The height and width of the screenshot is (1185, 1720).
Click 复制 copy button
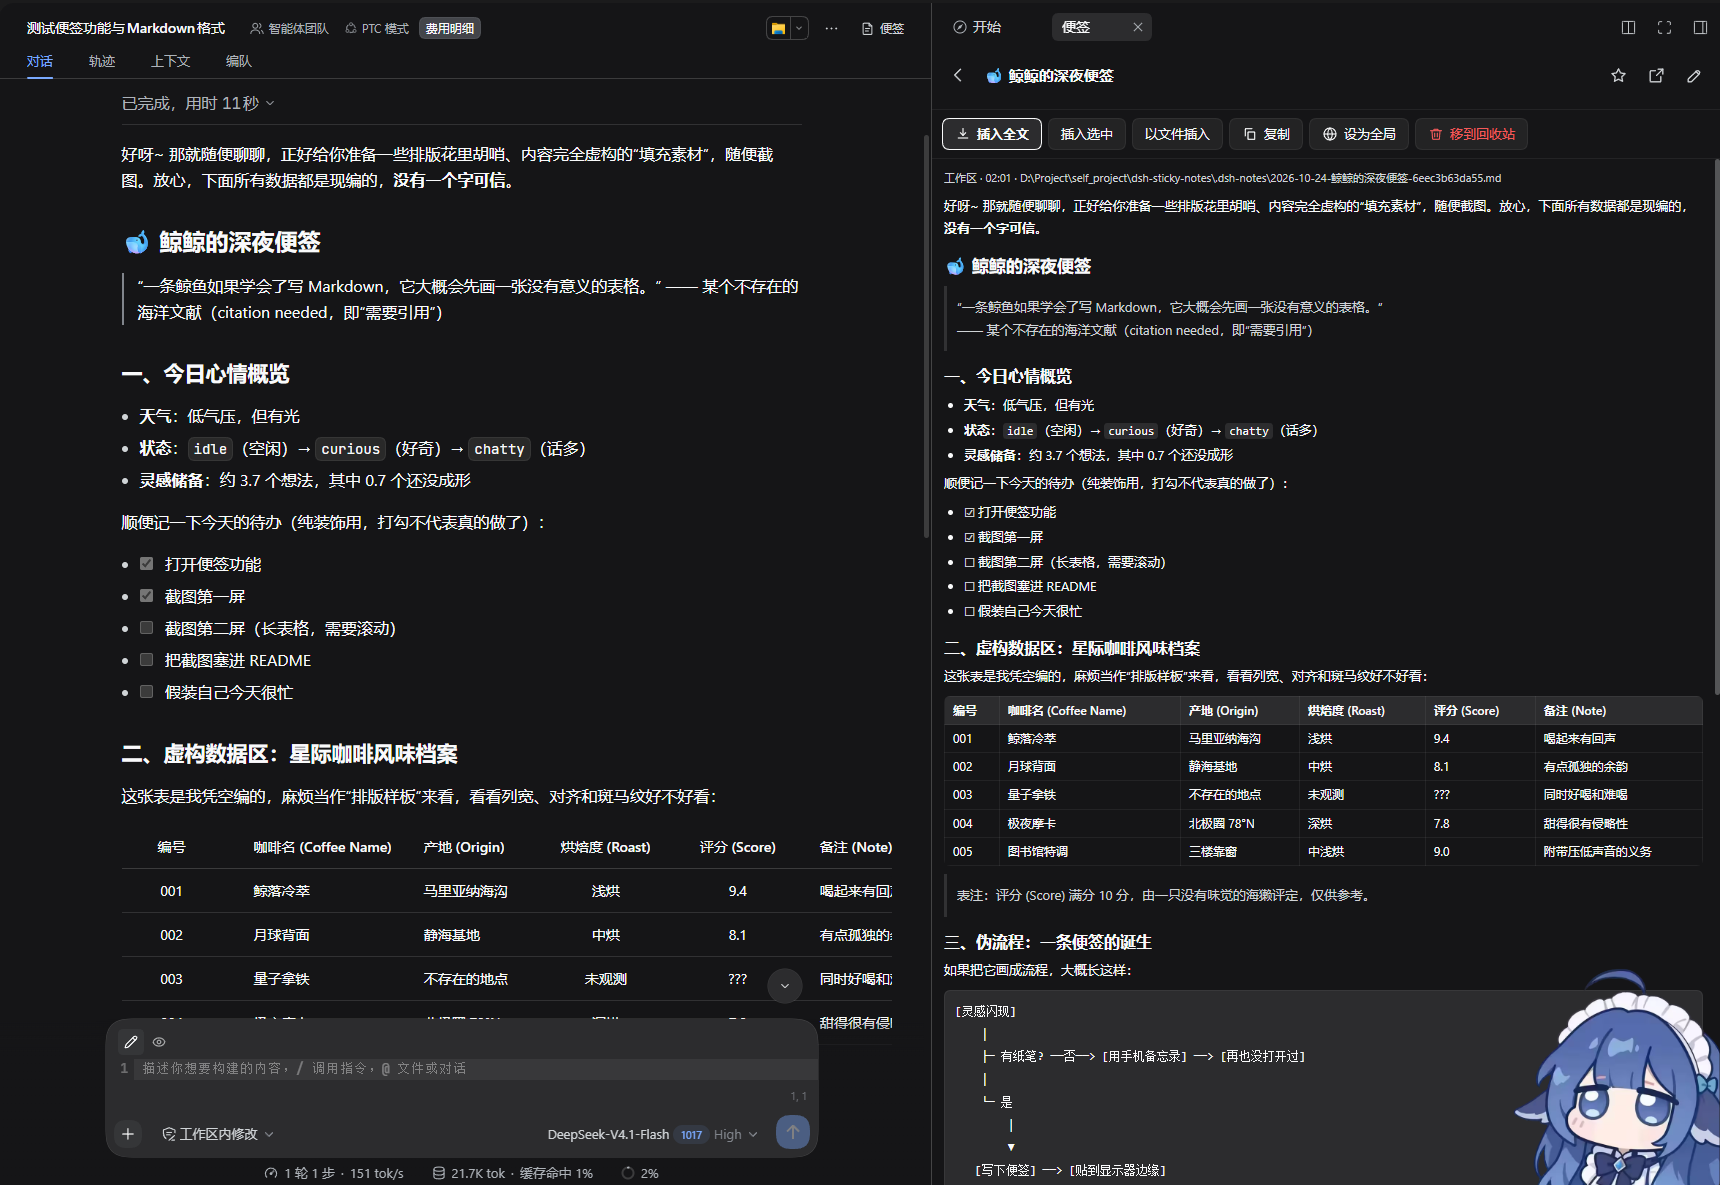coord(1267,134)
